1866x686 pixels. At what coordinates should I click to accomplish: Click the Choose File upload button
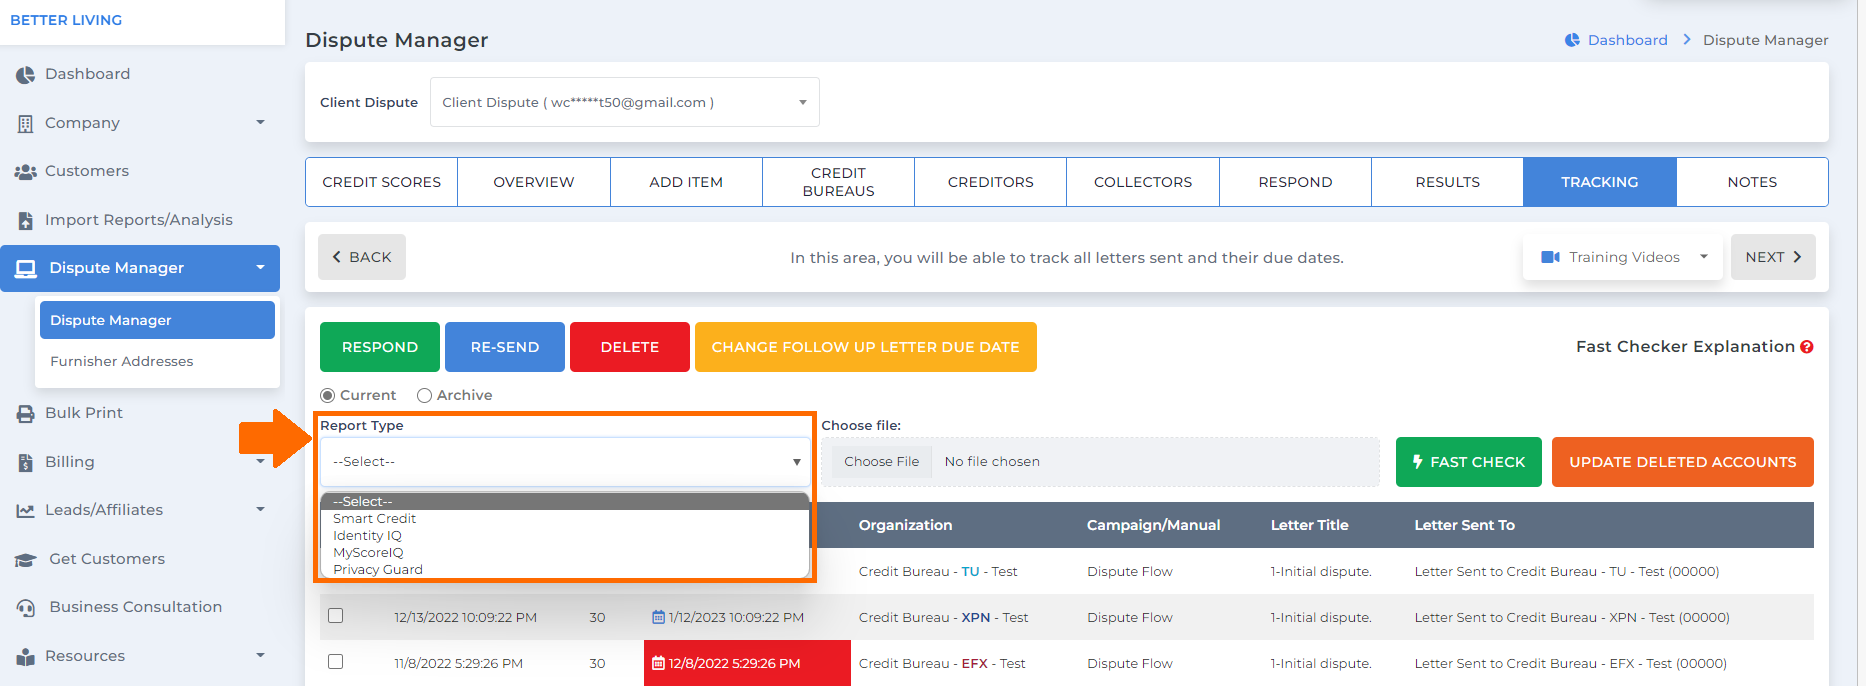881,462
